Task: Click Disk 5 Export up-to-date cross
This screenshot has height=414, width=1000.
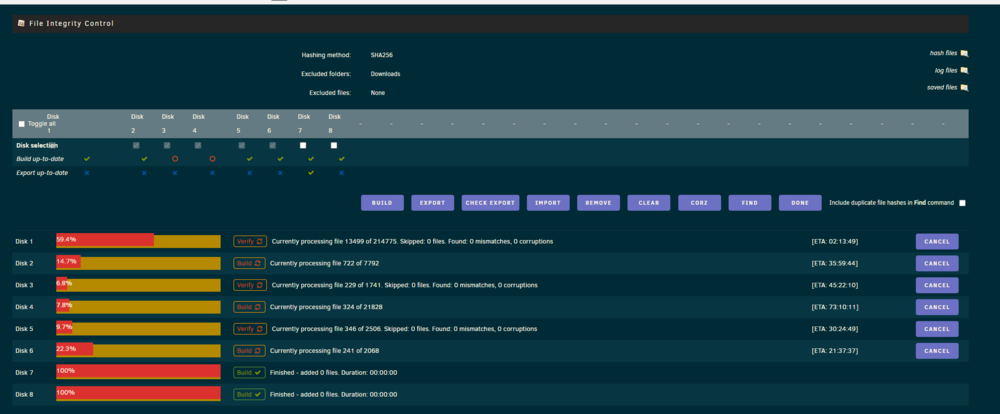Action: coord(249,173)
